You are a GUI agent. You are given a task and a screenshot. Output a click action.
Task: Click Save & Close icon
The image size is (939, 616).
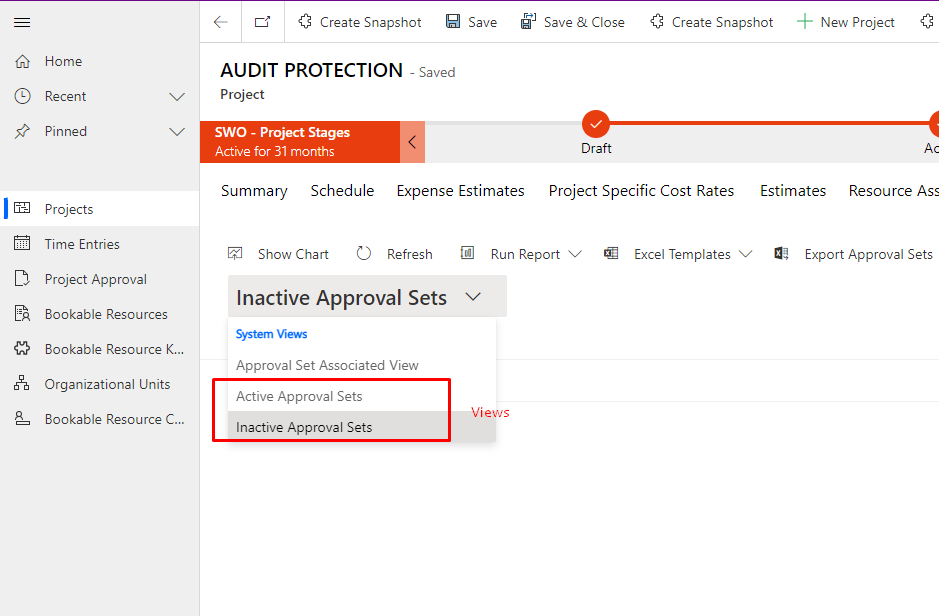point(529,22)
